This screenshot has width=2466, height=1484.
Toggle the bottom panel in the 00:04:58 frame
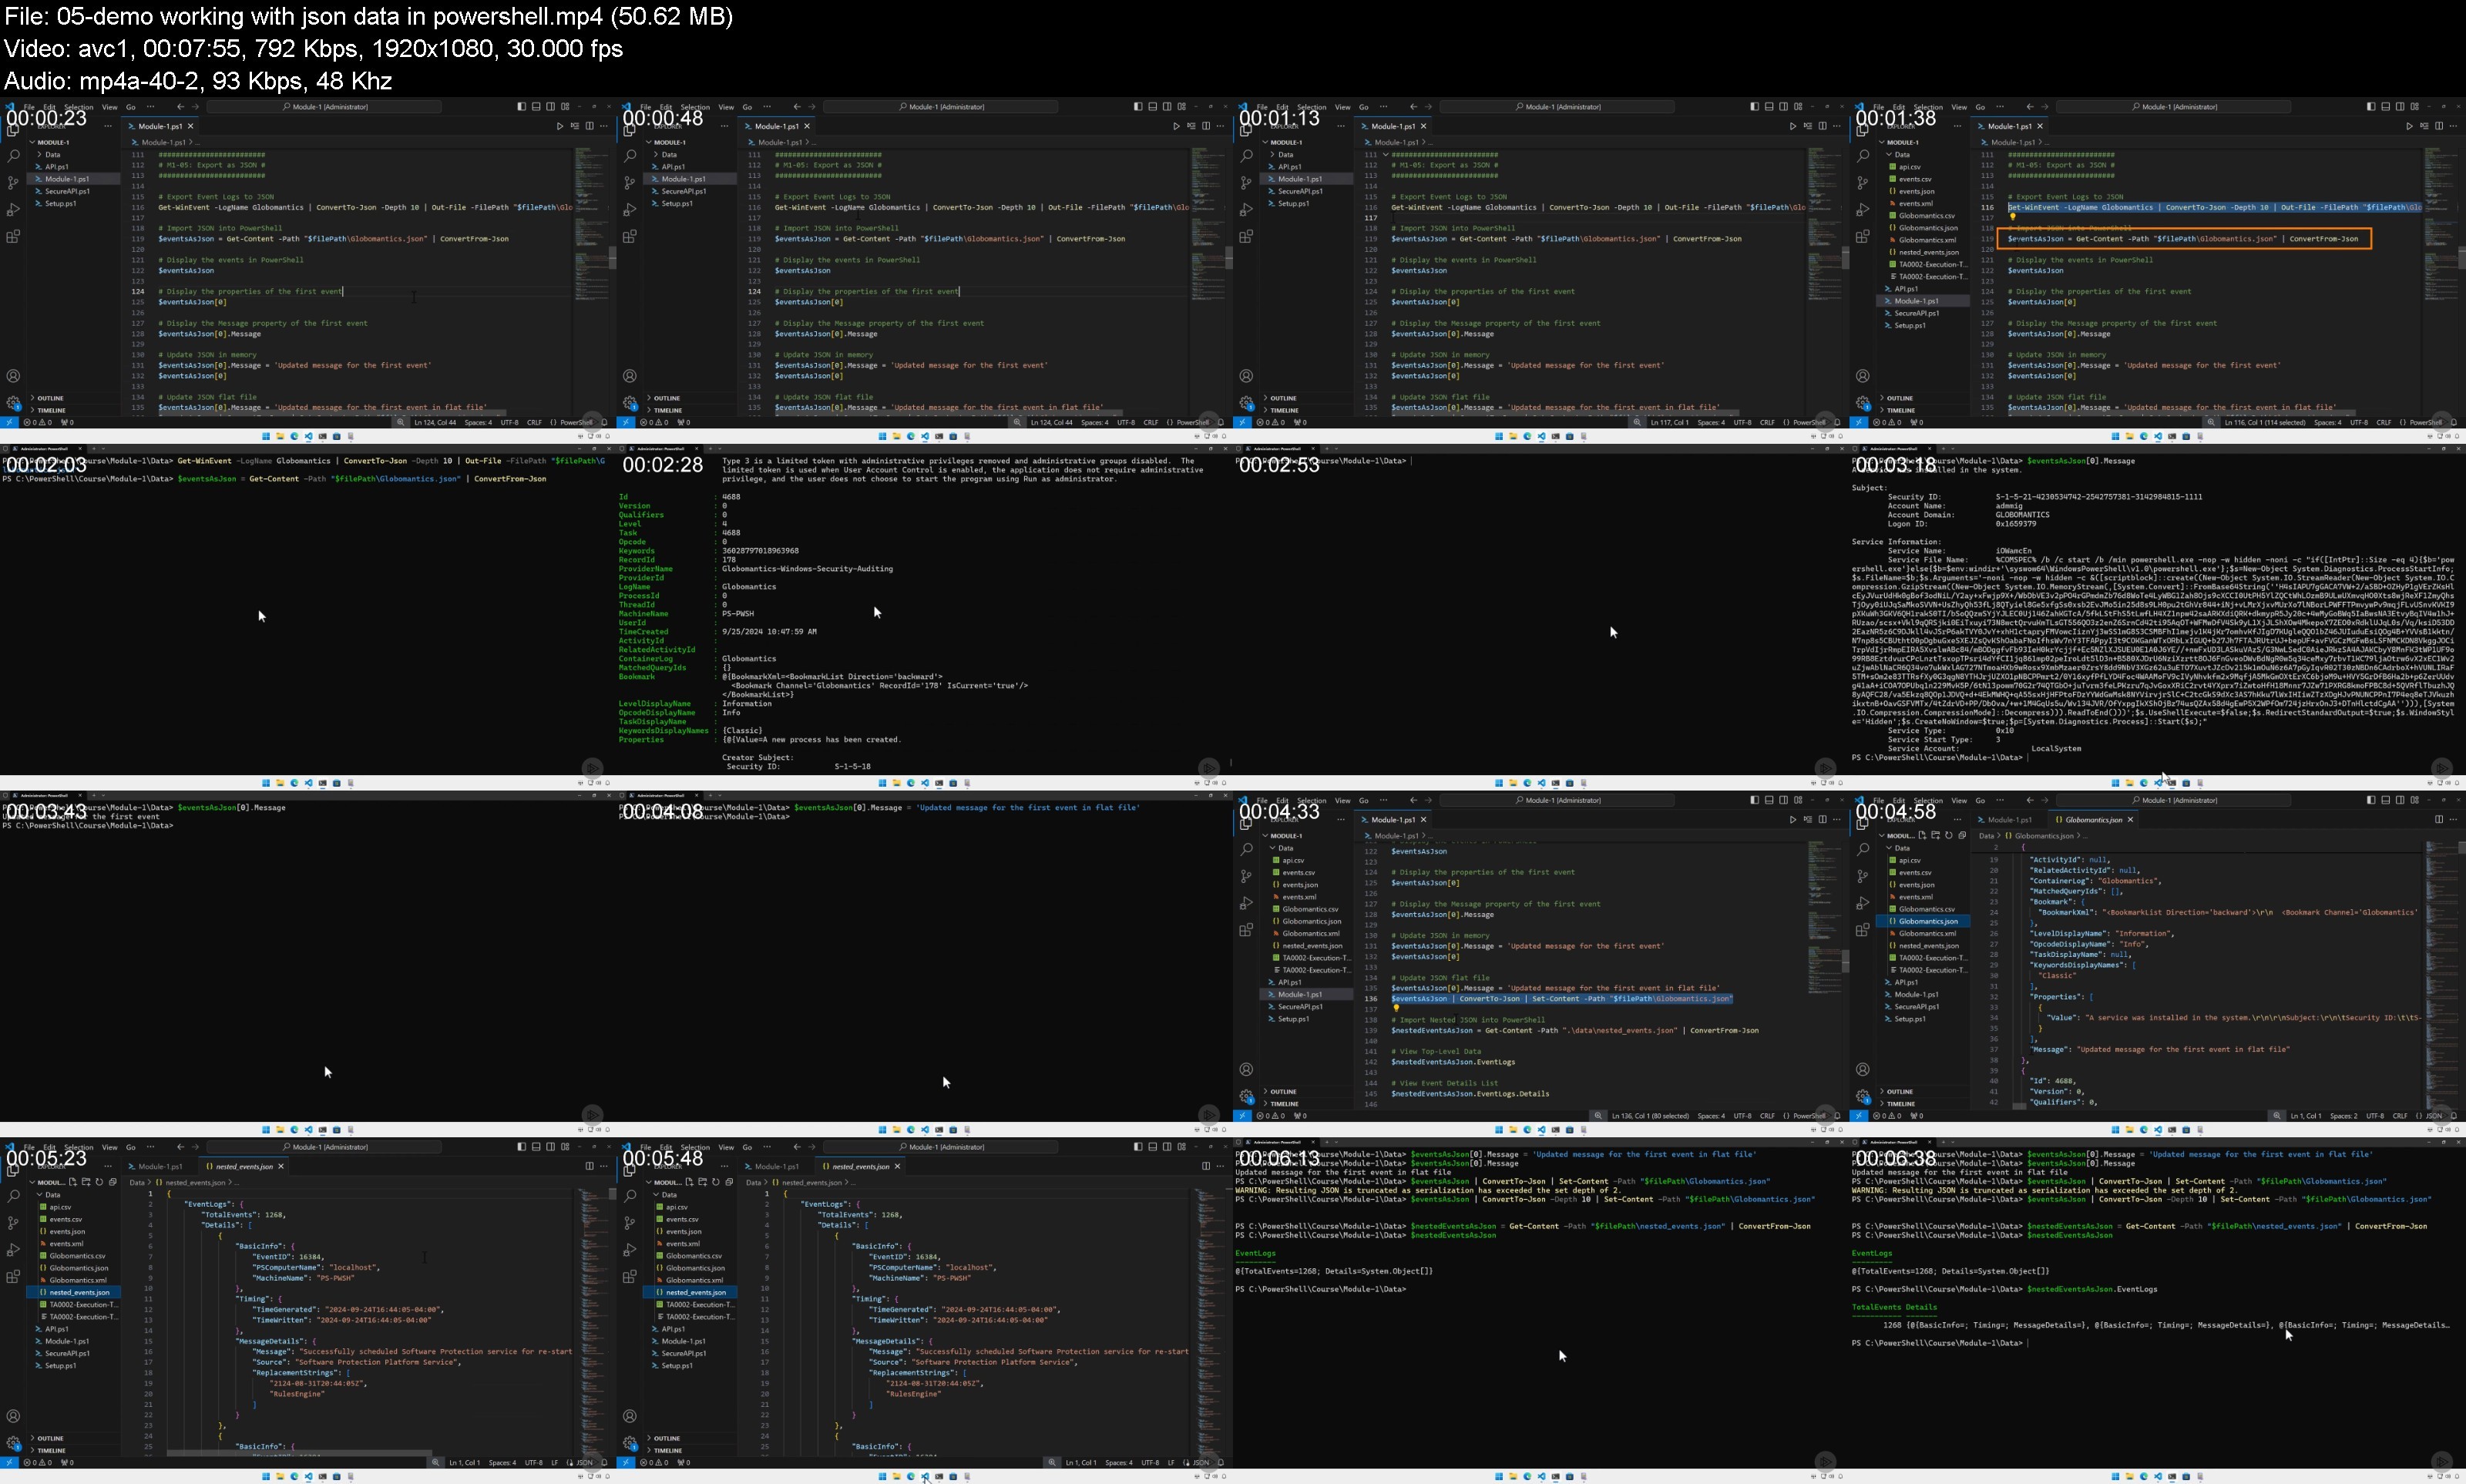[2385, 800]
